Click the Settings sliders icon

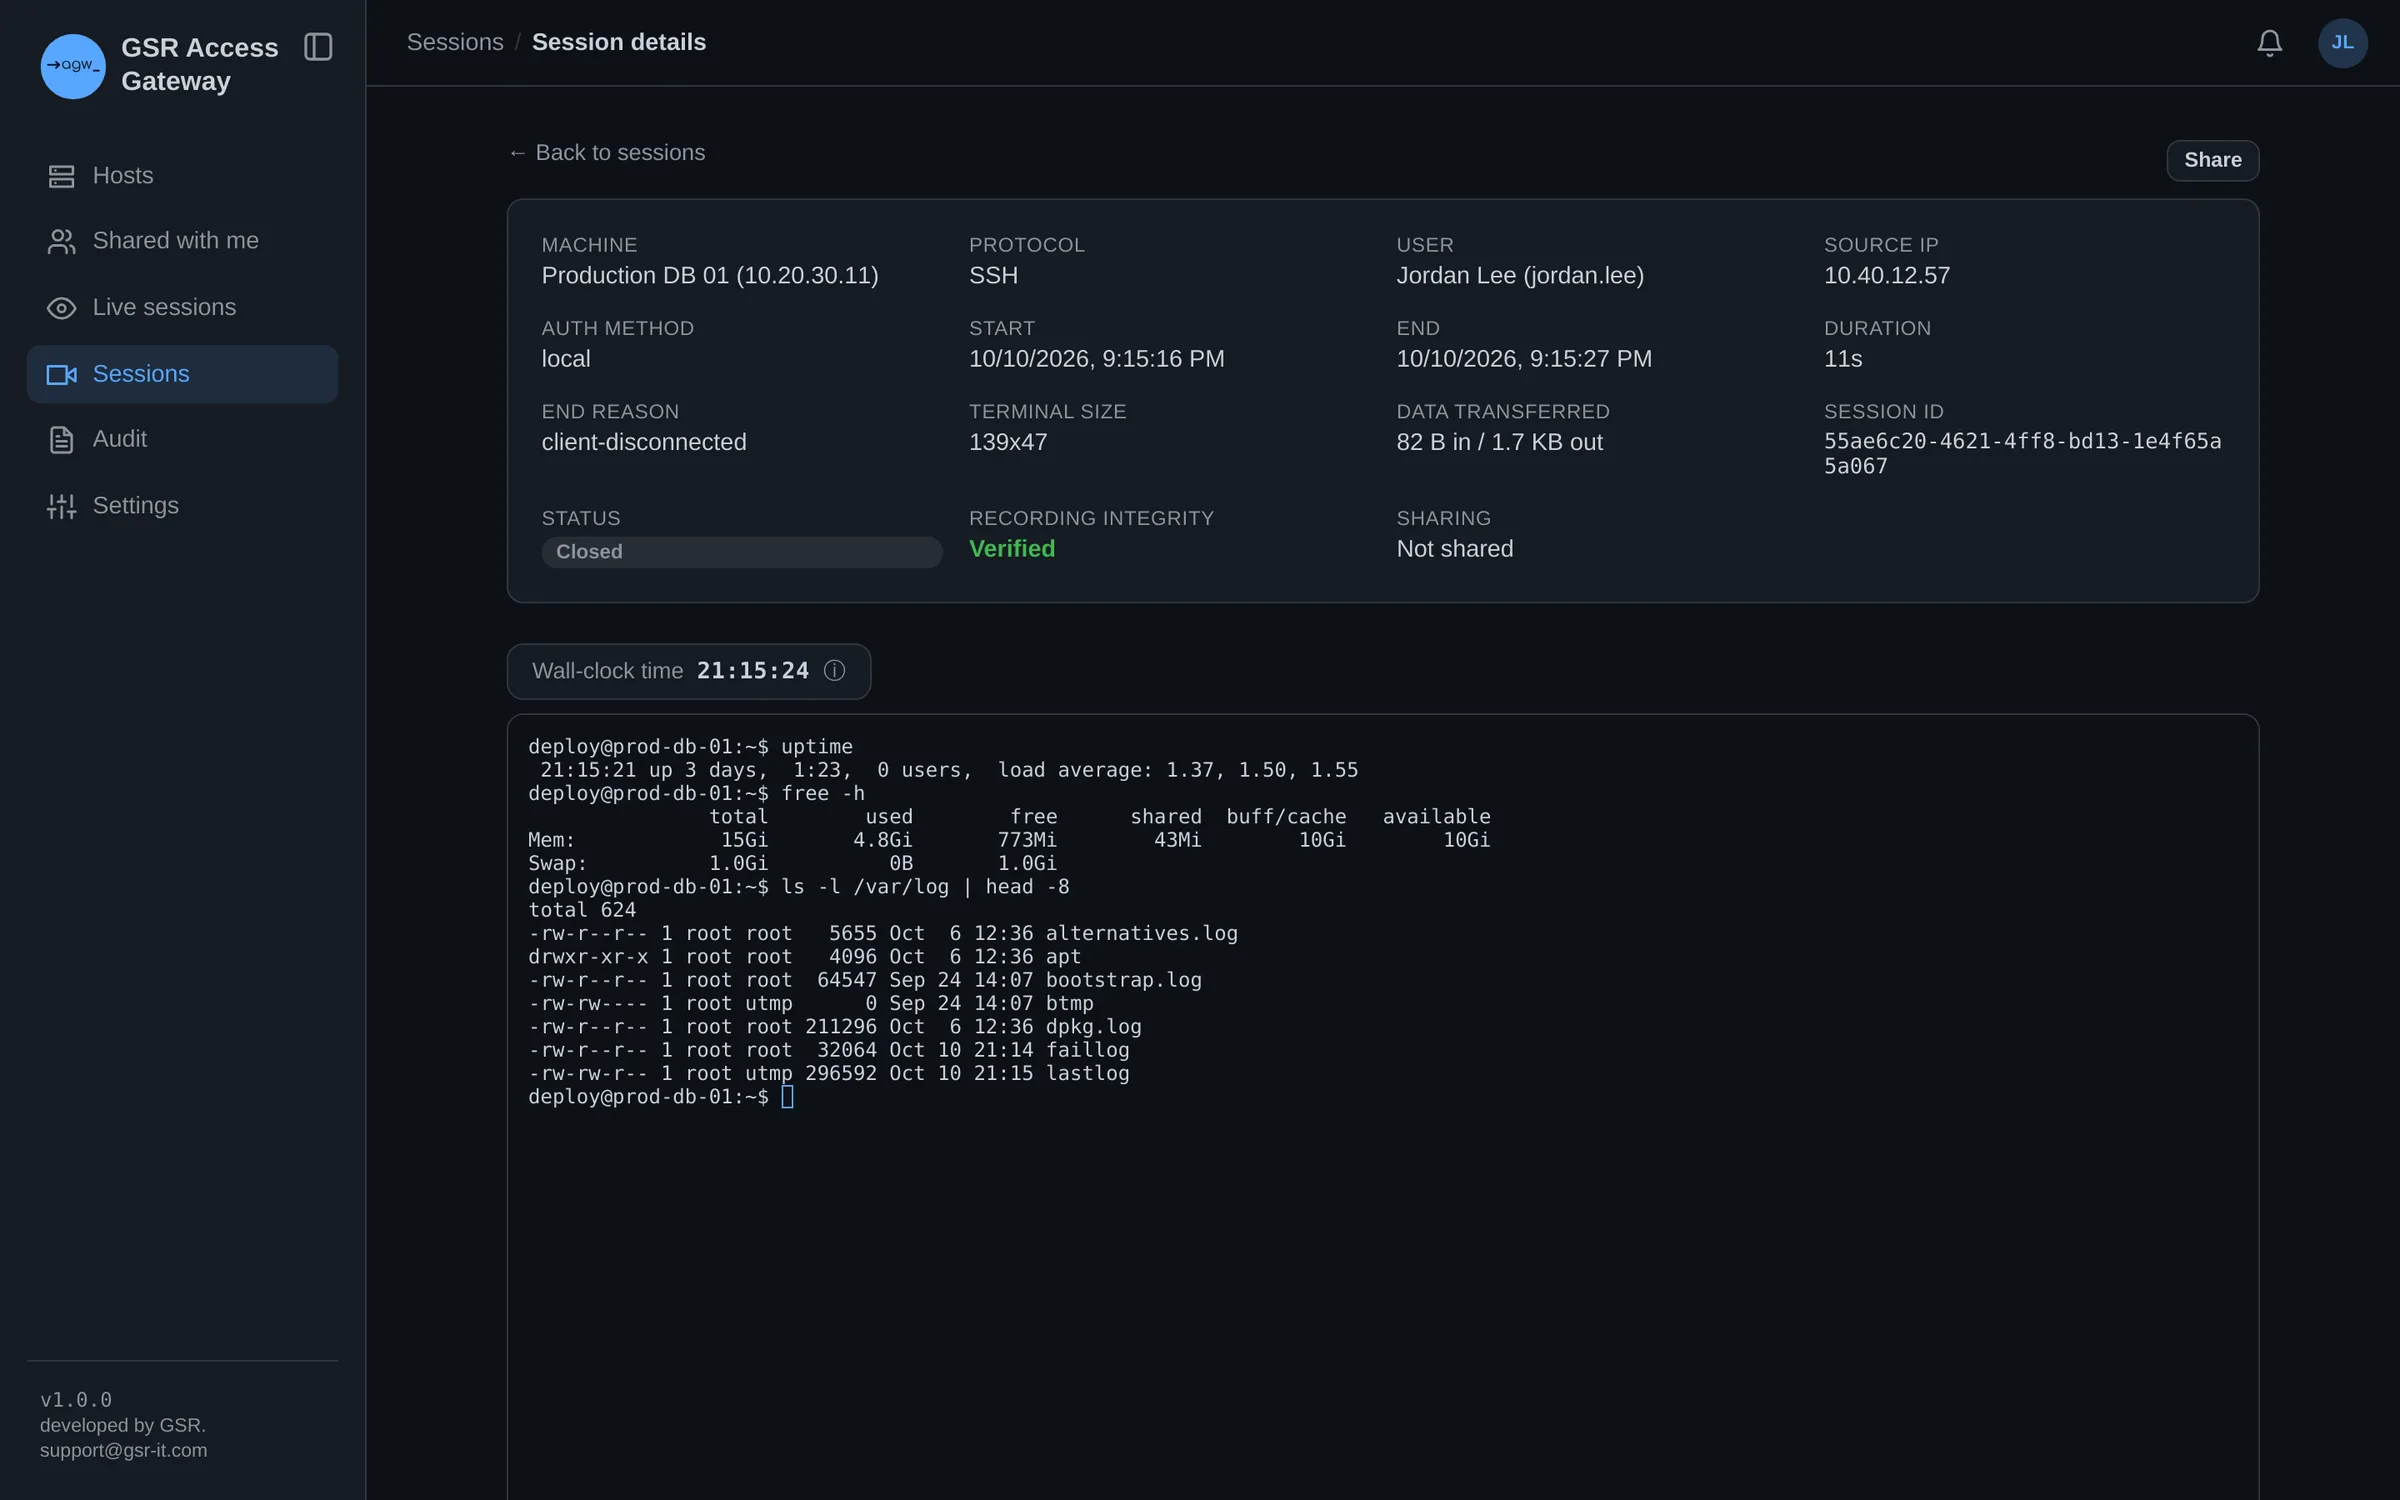click(x=61, y=506)
